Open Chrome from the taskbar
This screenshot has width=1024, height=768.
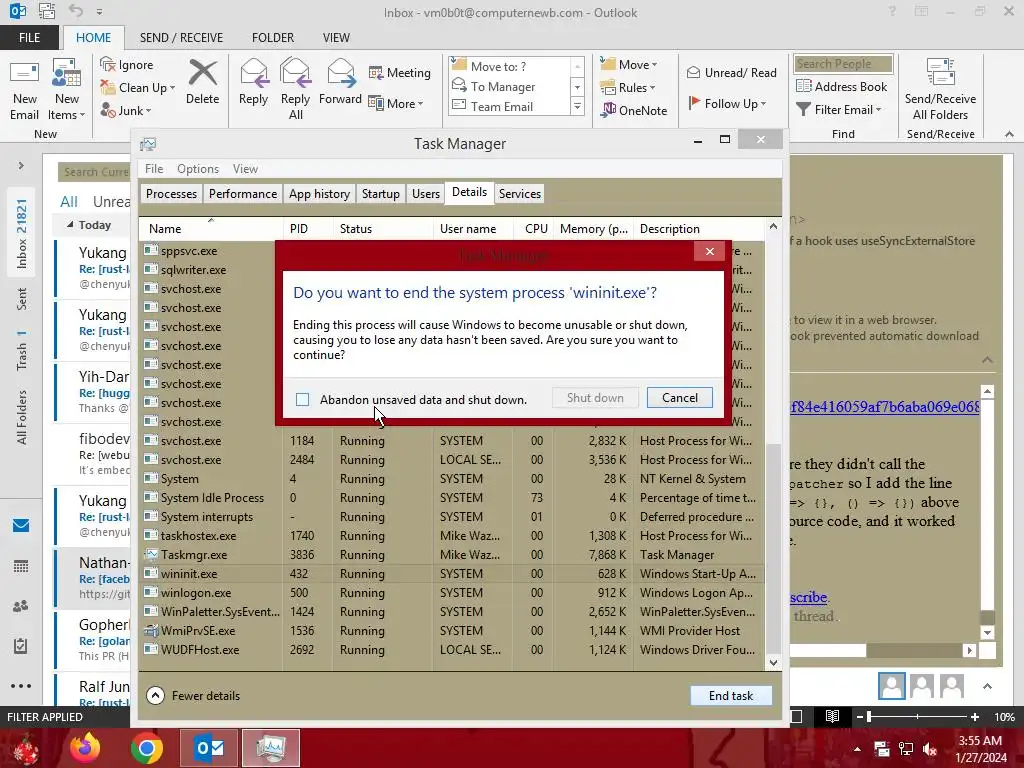pyautogui.click(x=147, y=748)
